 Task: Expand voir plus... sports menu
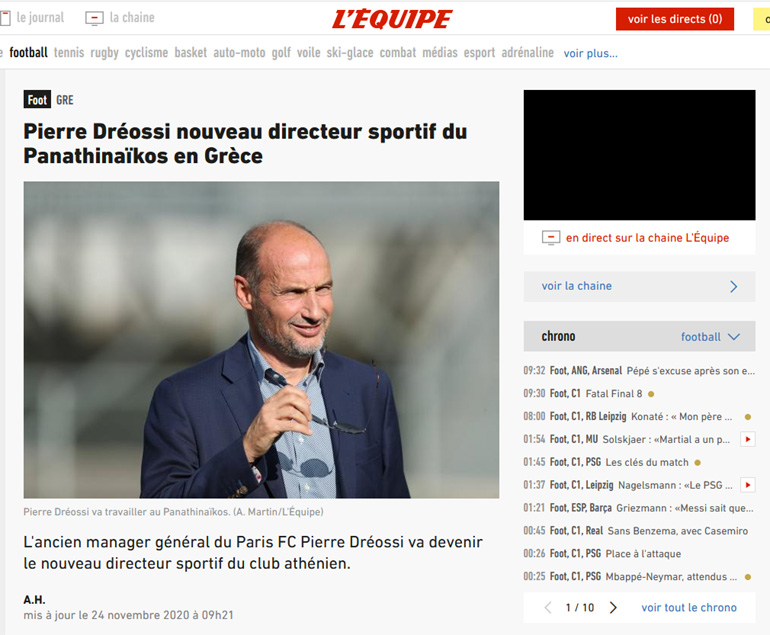tap(590, 53)
